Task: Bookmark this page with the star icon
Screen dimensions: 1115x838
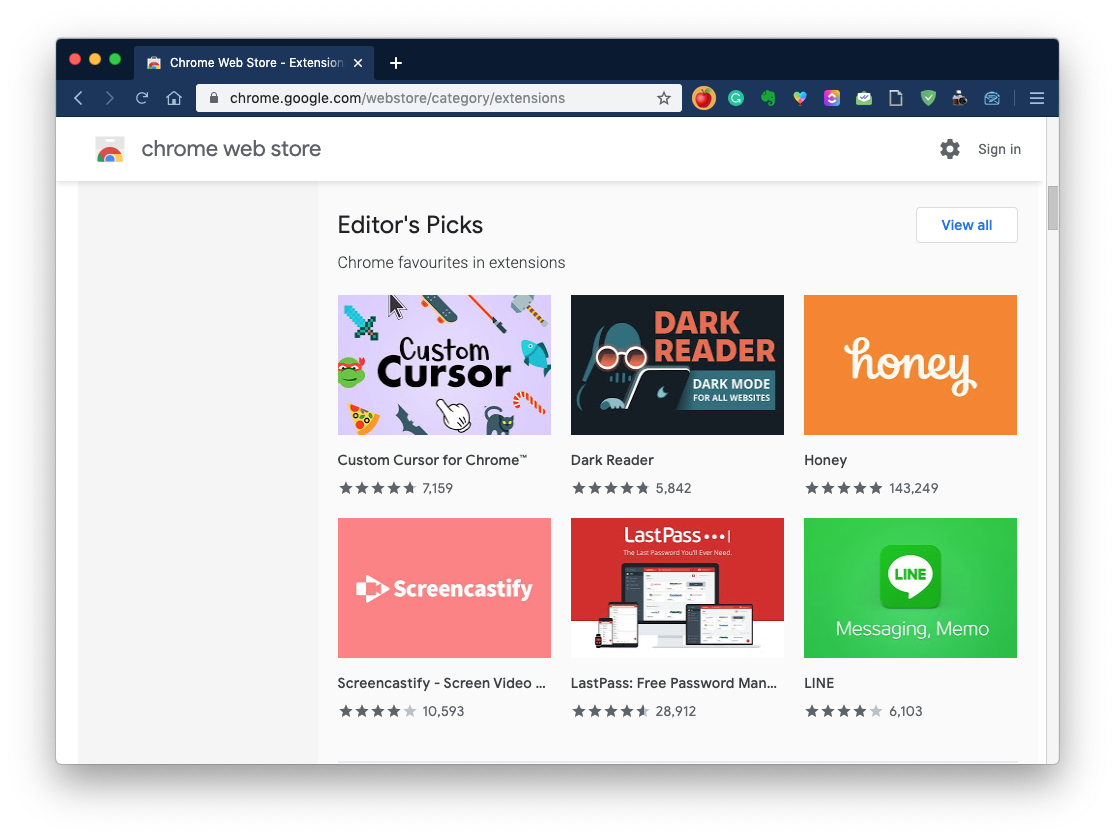Action: tap(663, 98)
